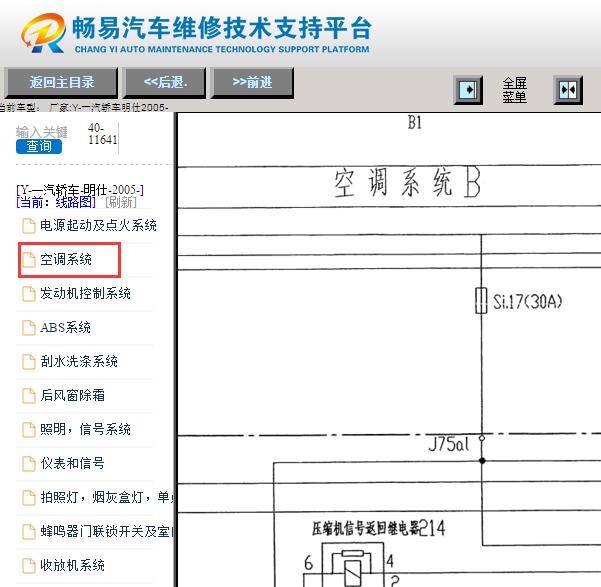Click document icon beside 收放机系统
This screenshot has height=587, width=601.
pyautogui.click(x=29, y=565)
